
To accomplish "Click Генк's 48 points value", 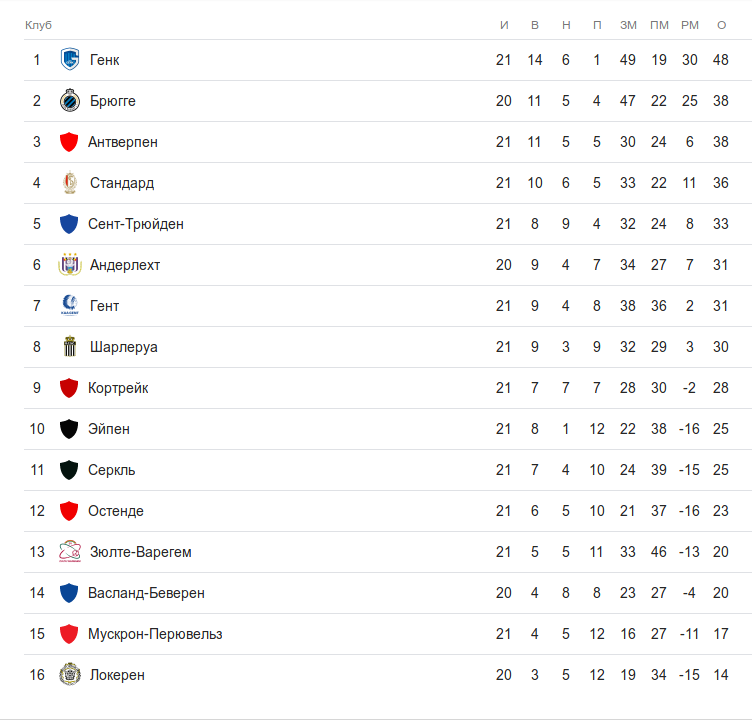I will (x=721, y=60).
